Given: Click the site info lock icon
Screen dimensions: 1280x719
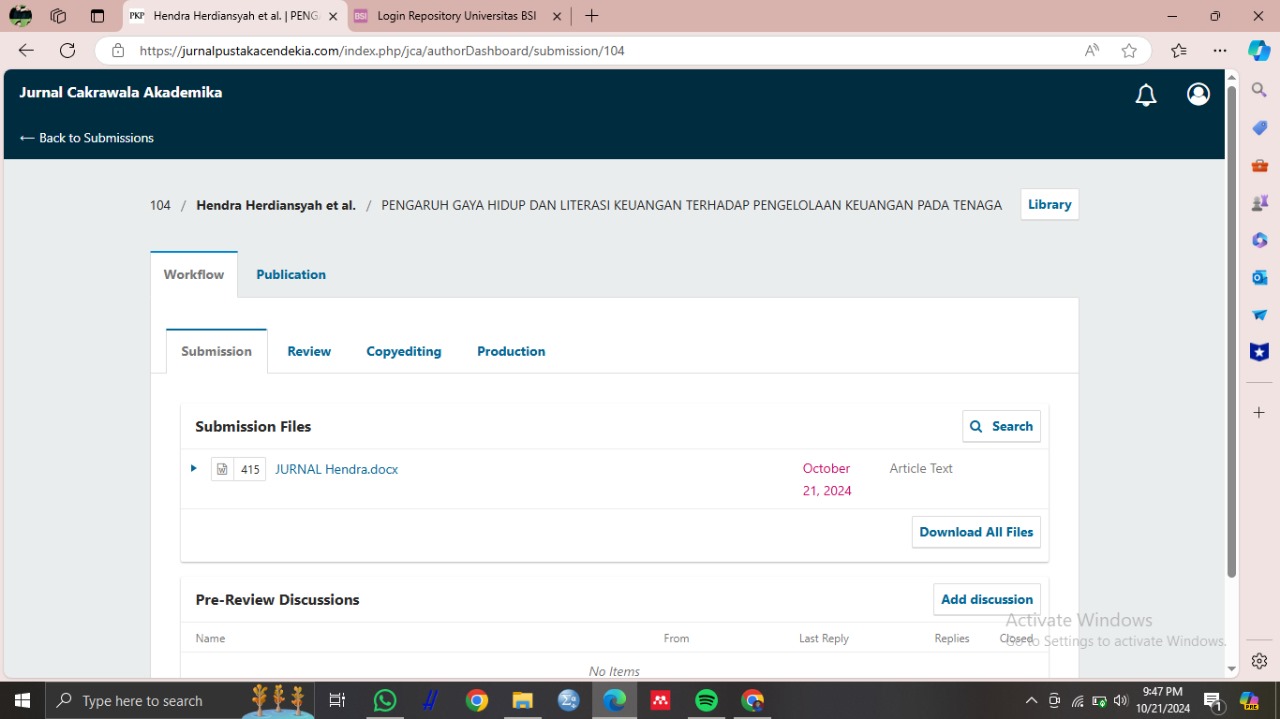Looking at the screenshot, I should point(118,50).
